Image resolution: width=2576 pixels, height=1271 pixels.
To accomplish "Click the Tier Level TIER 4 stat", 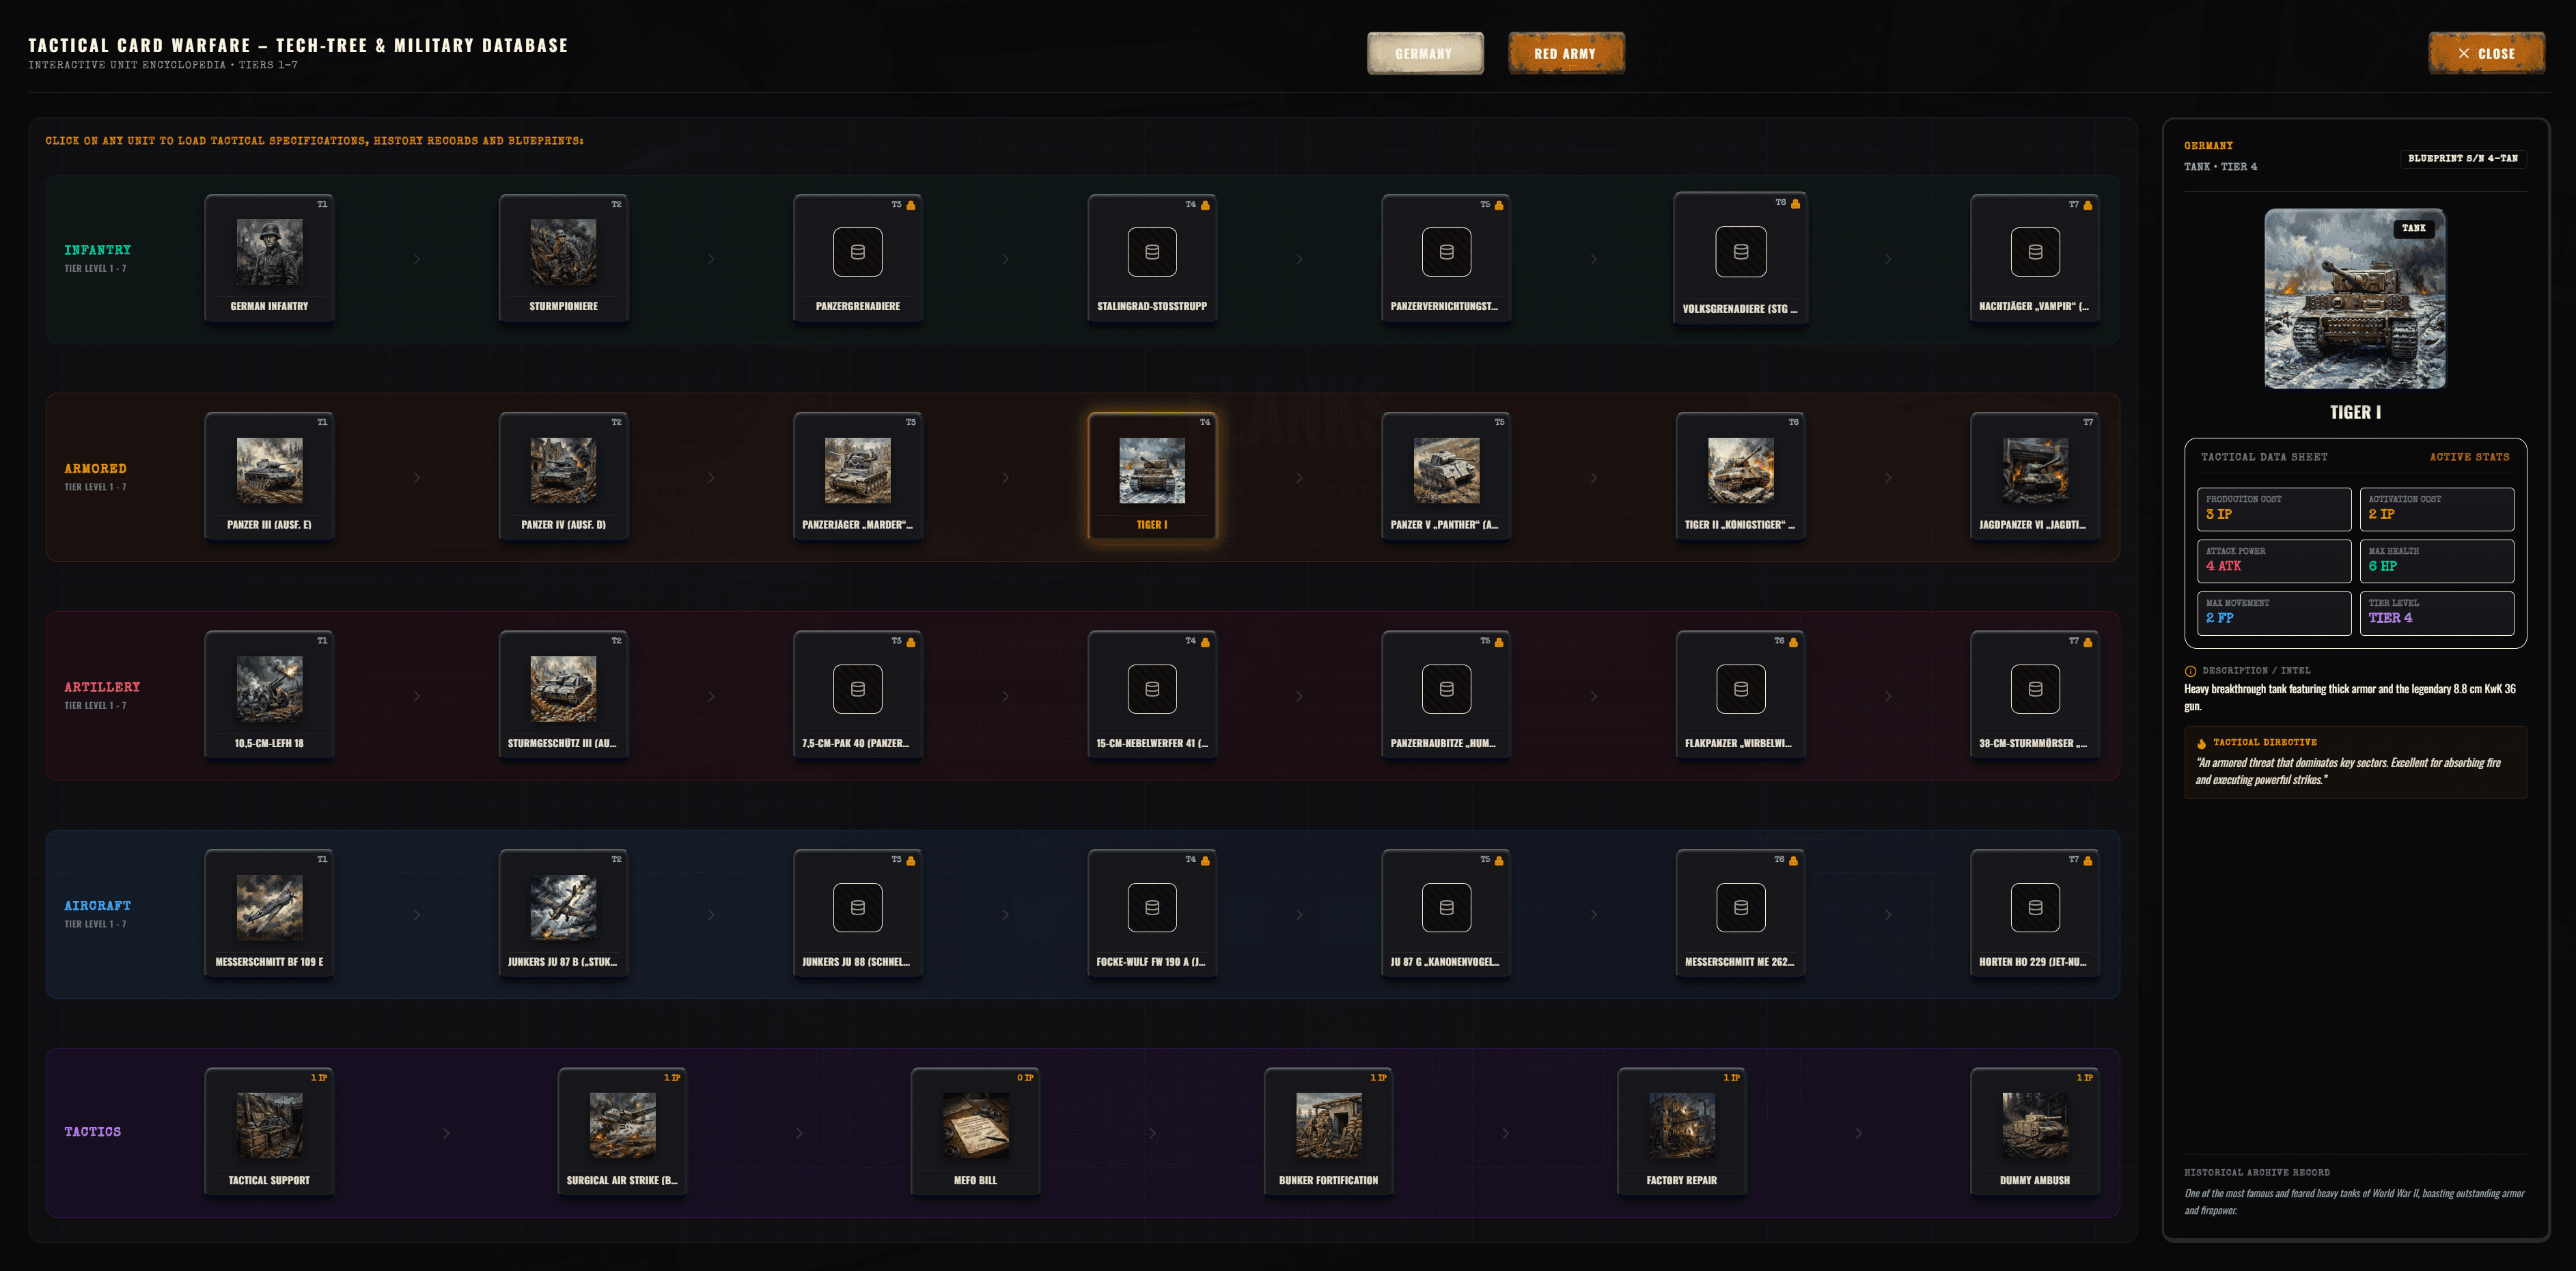I will [x=2436, y=613].
